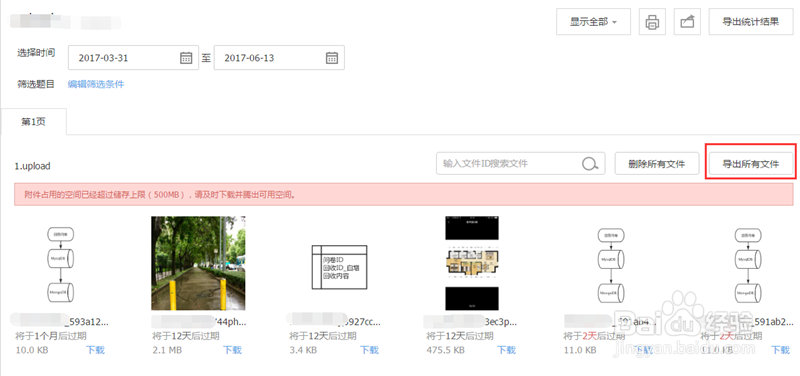
Task: Click the end date field 2017-06-13
Action: (279, 58)
